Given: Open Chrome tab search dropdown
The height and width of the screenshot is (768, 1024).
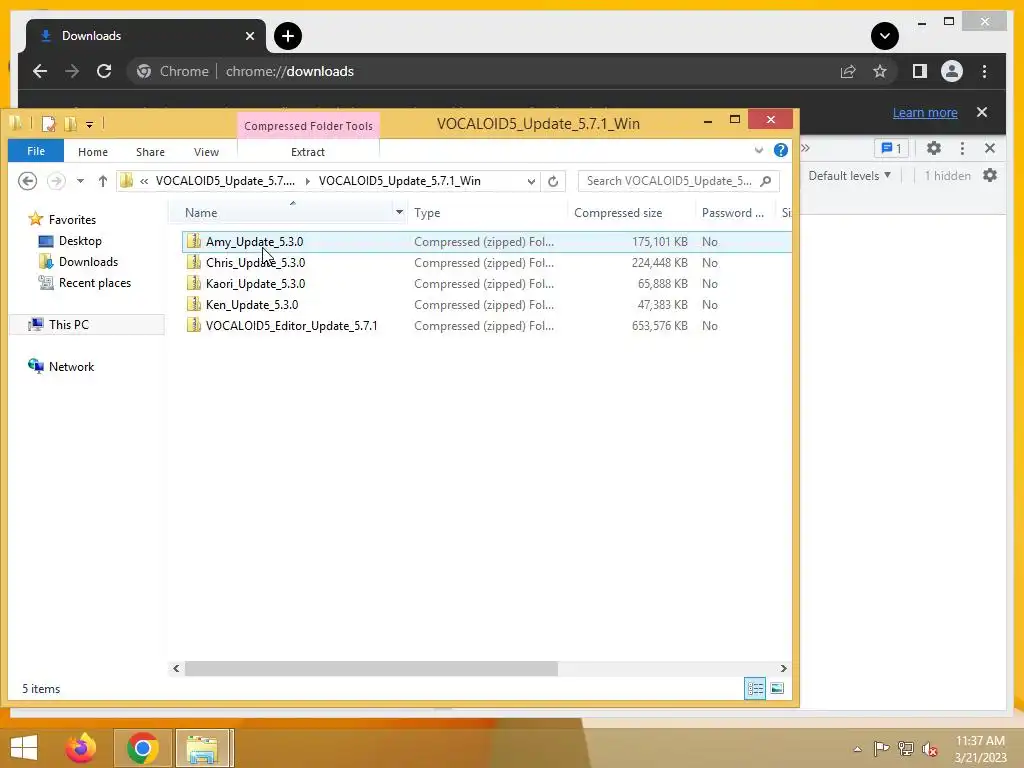Looking at the screenshot, I should pyautogui.click(x=885, y=36).
